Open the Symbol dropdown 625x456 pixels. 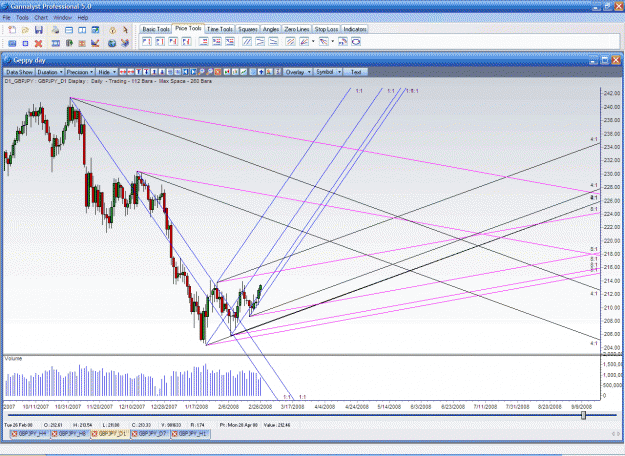coord(328,72)
